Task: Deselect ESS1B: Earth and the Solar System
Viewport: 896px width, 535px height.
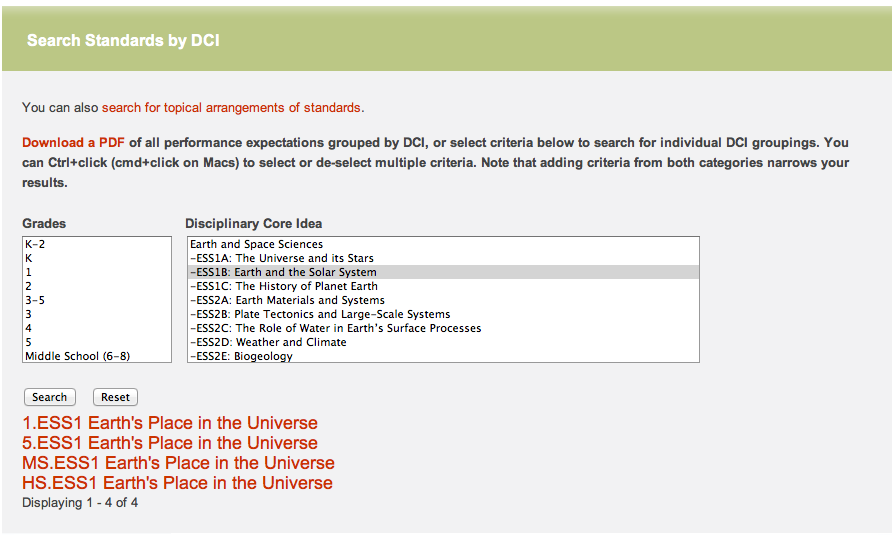Action: coord(443,272)
